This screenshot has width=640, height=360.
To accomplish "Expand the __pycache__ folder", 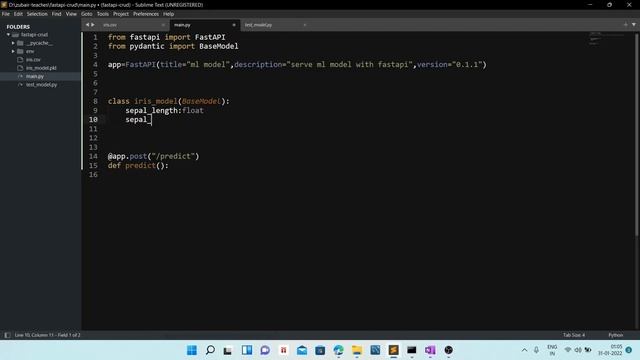I will (13, 43).
